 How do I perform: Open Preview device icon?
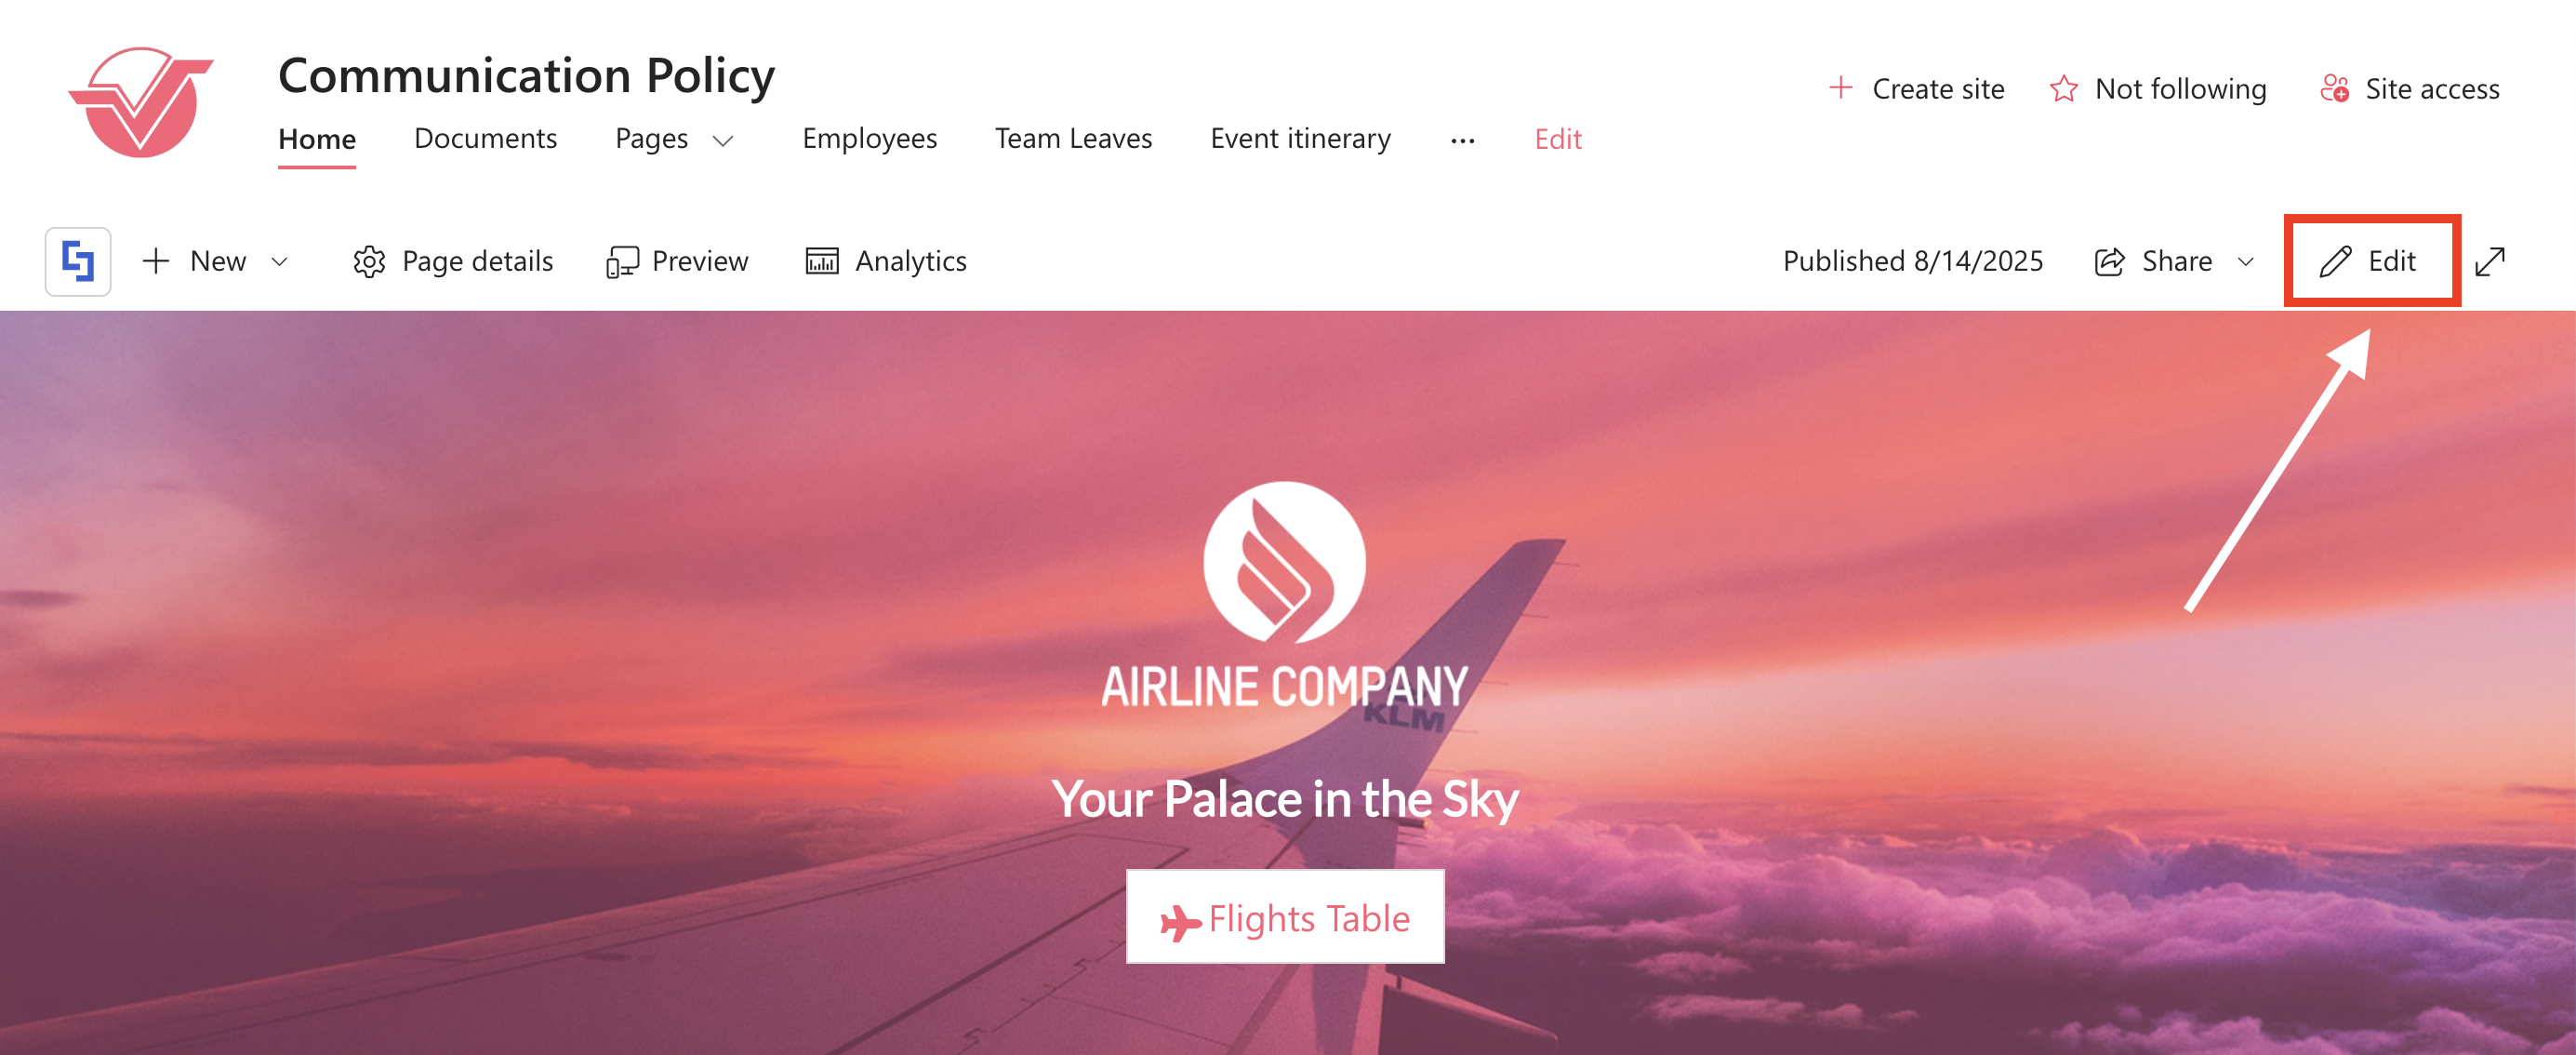[x=621, y=262]
